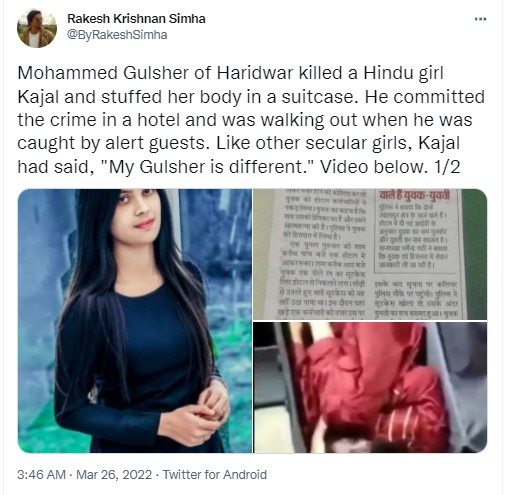Open the Hindi newspaper clipping image

pos(370,254)
